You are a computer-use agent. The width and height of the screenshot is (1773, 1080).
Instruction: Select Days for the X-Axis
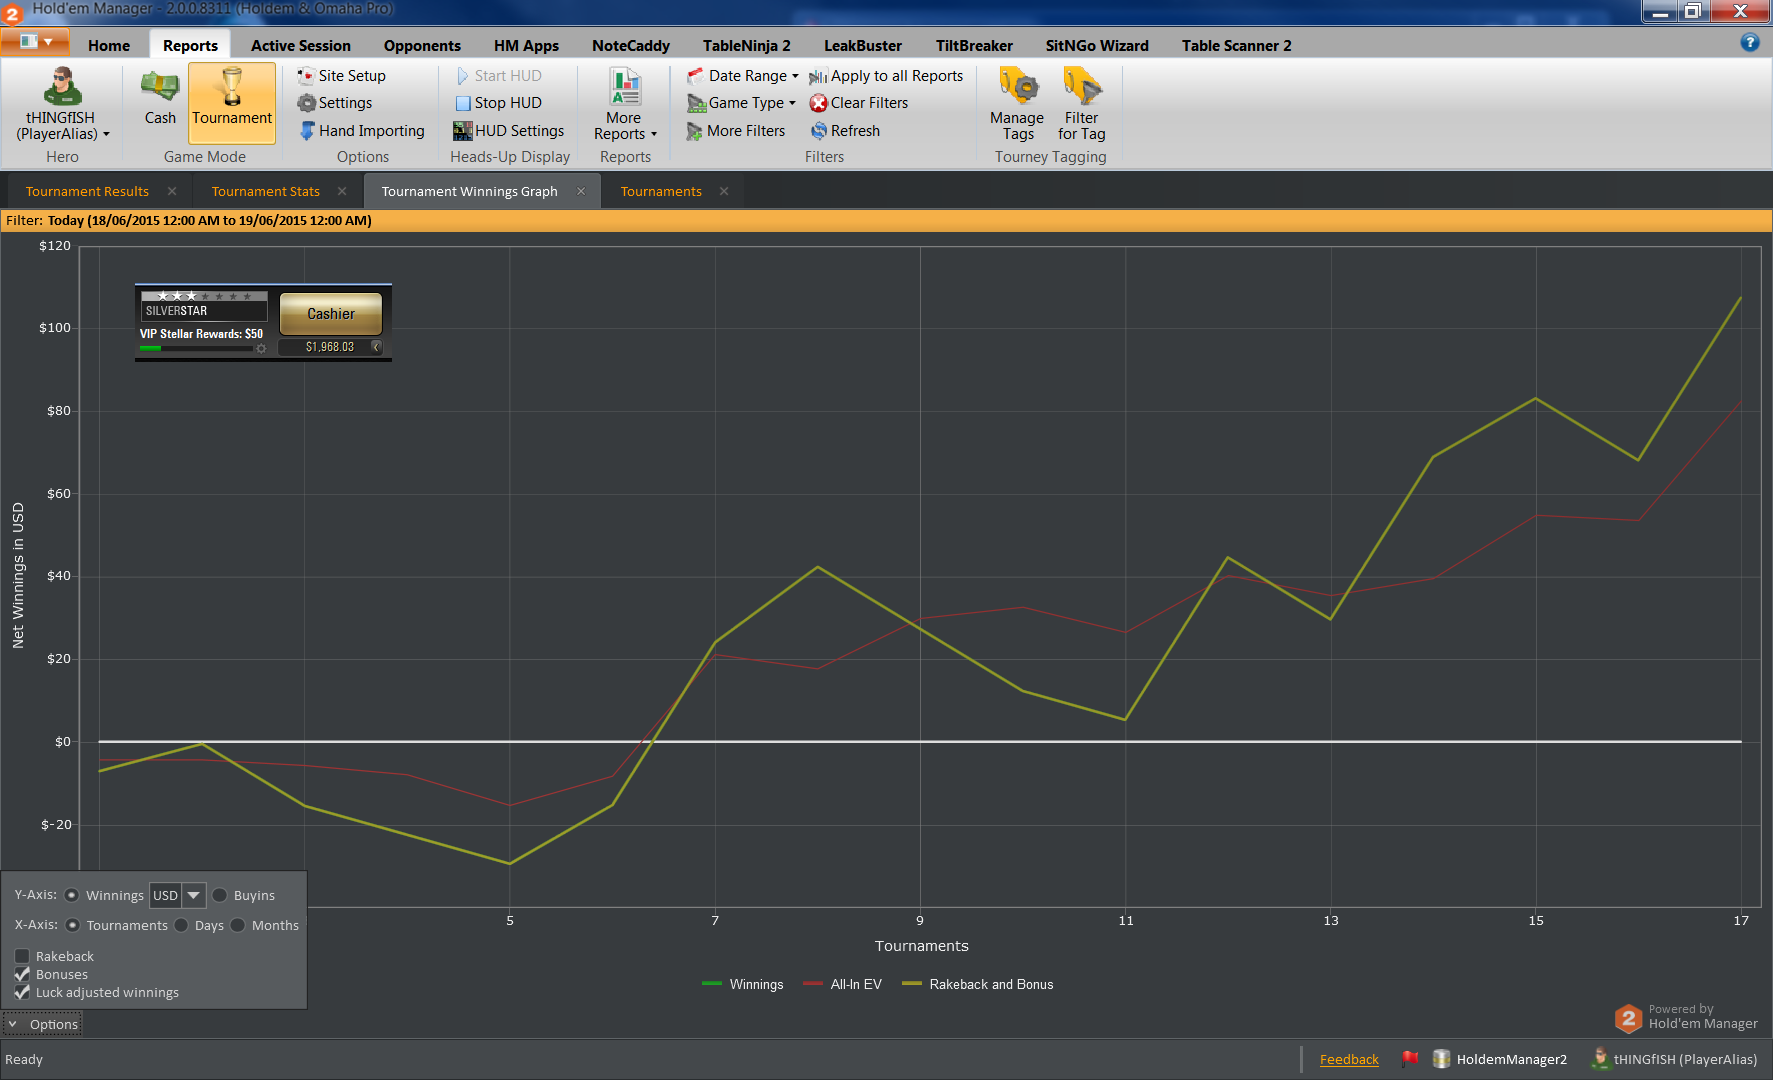click(181, 925)
